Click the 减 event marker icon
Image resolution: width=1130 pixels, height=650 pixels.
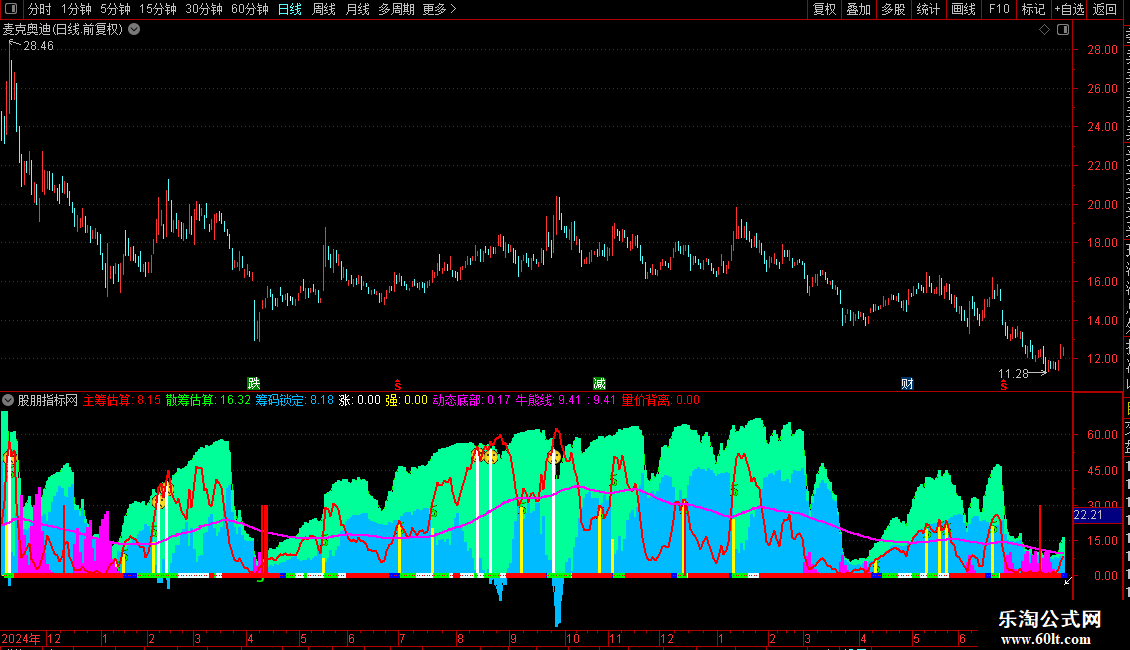coord(600,383)
